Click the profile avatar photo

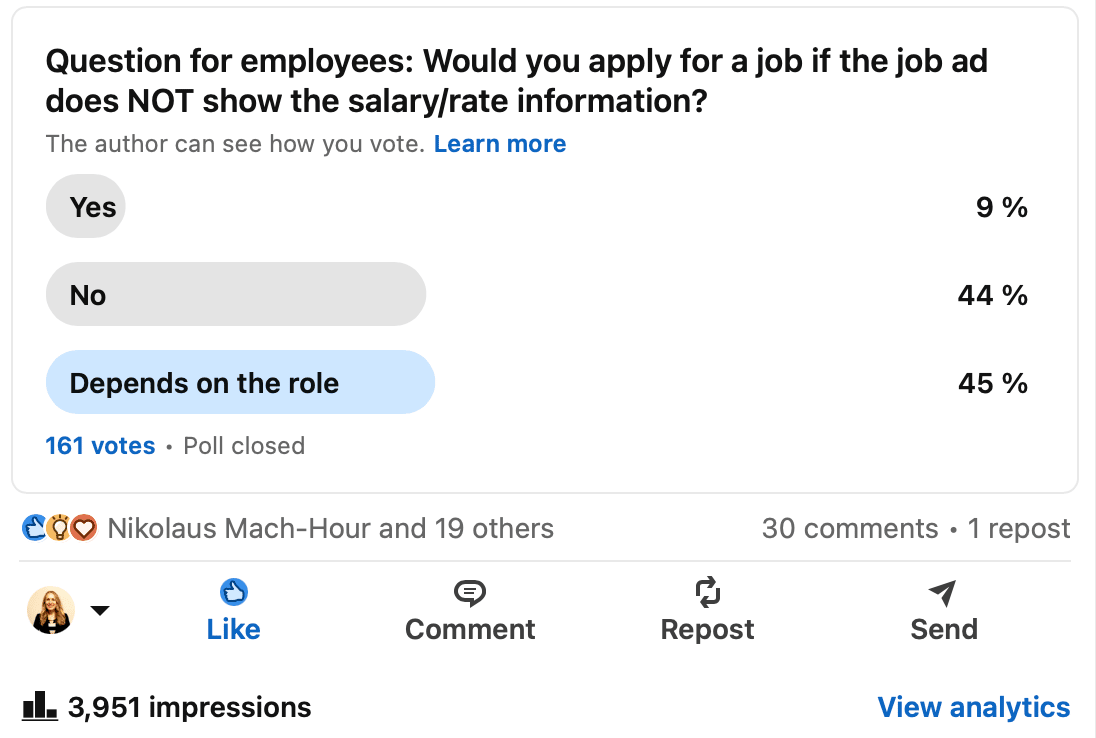(51, 610)
